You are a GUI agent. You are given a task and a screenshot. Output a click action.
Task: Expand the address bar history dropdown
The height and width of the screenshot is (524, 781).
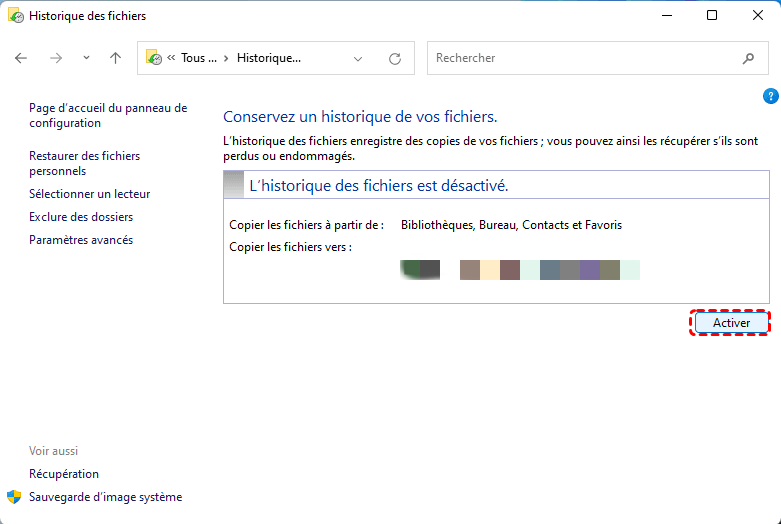359,58
